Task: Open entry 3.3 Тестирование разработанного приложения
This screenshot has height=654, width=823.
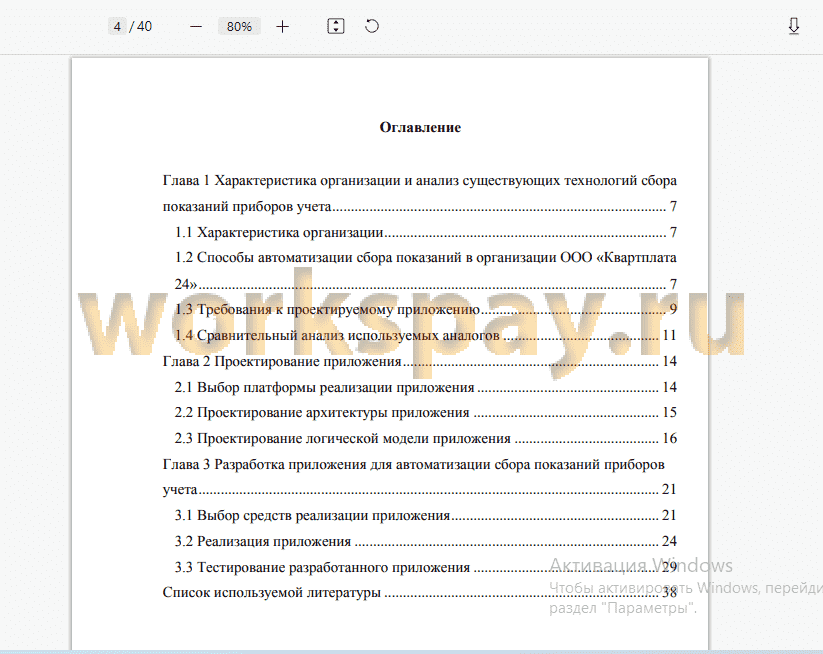Action: point(426,567)
